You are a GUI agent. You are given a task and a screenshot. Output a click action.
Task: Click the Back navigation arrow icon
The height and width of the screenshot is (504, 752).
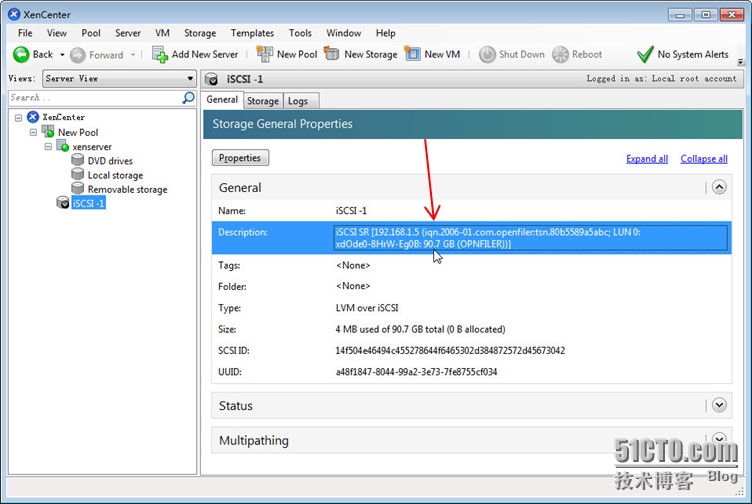(20, 54)
